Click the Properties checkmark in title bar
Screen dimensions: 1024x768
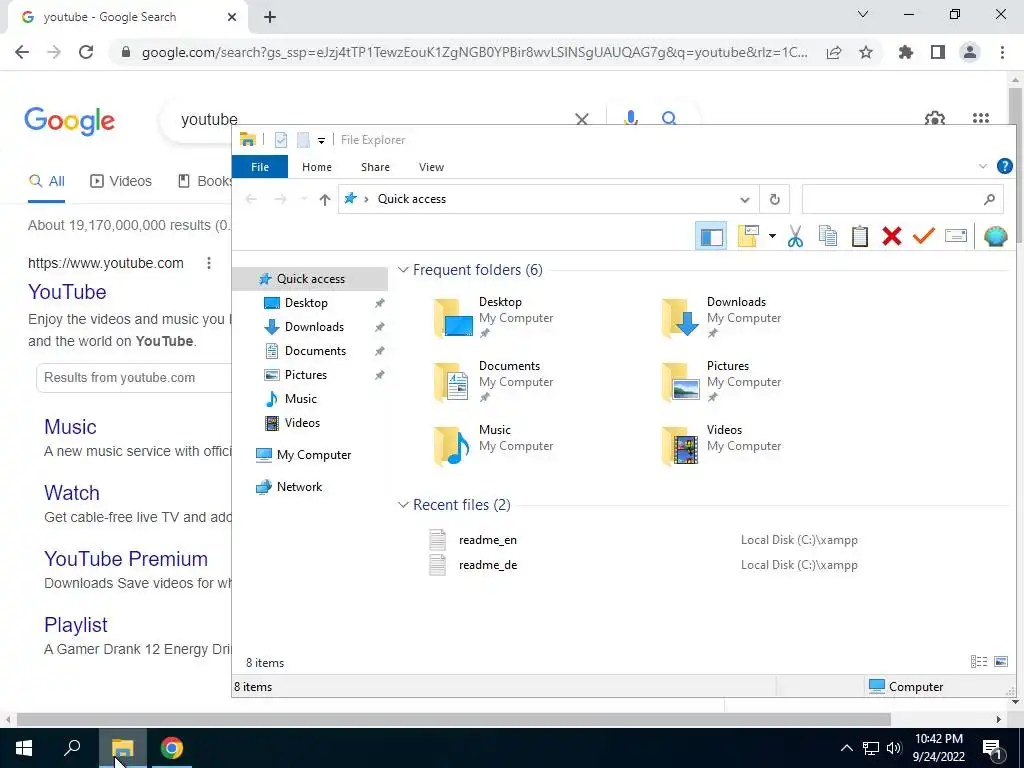tap(281, 140)
